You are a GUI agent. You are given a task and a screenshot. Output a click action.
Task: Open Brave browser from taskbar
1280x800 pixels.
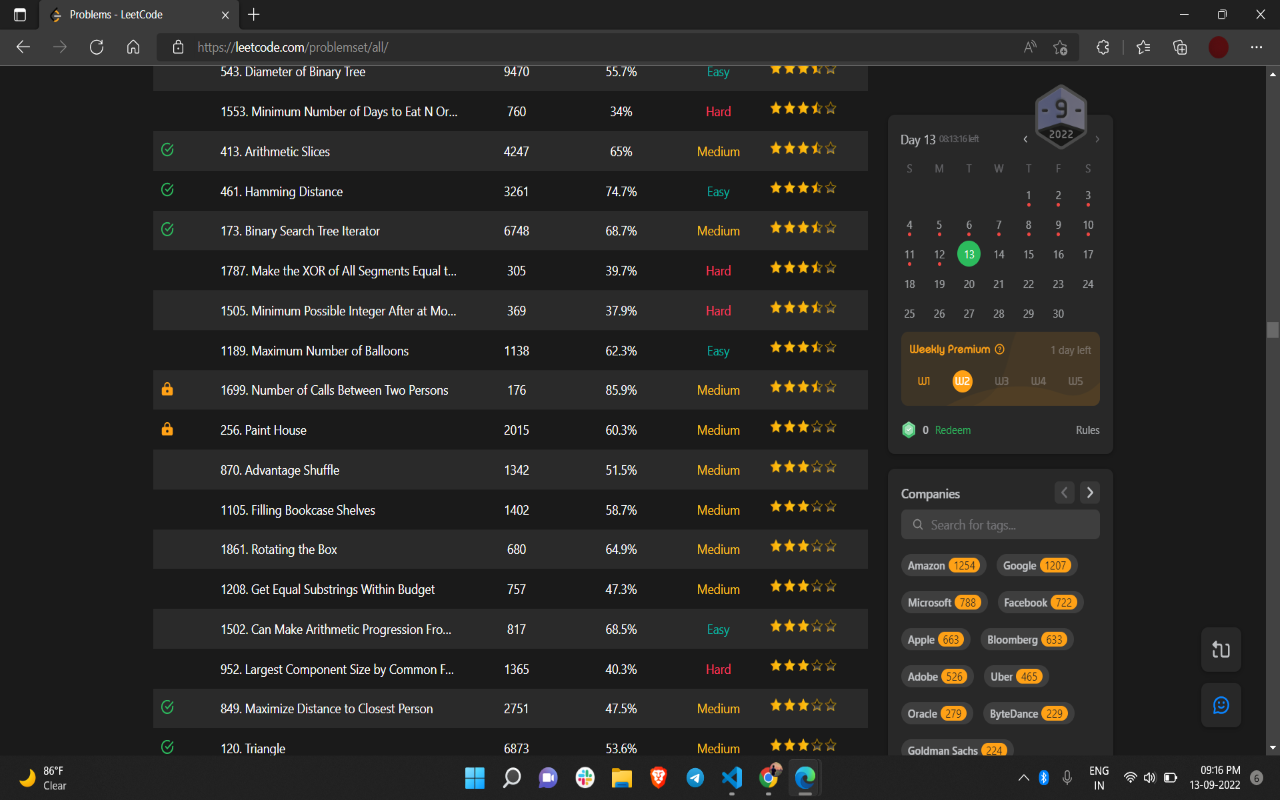[x=658, y=777]
